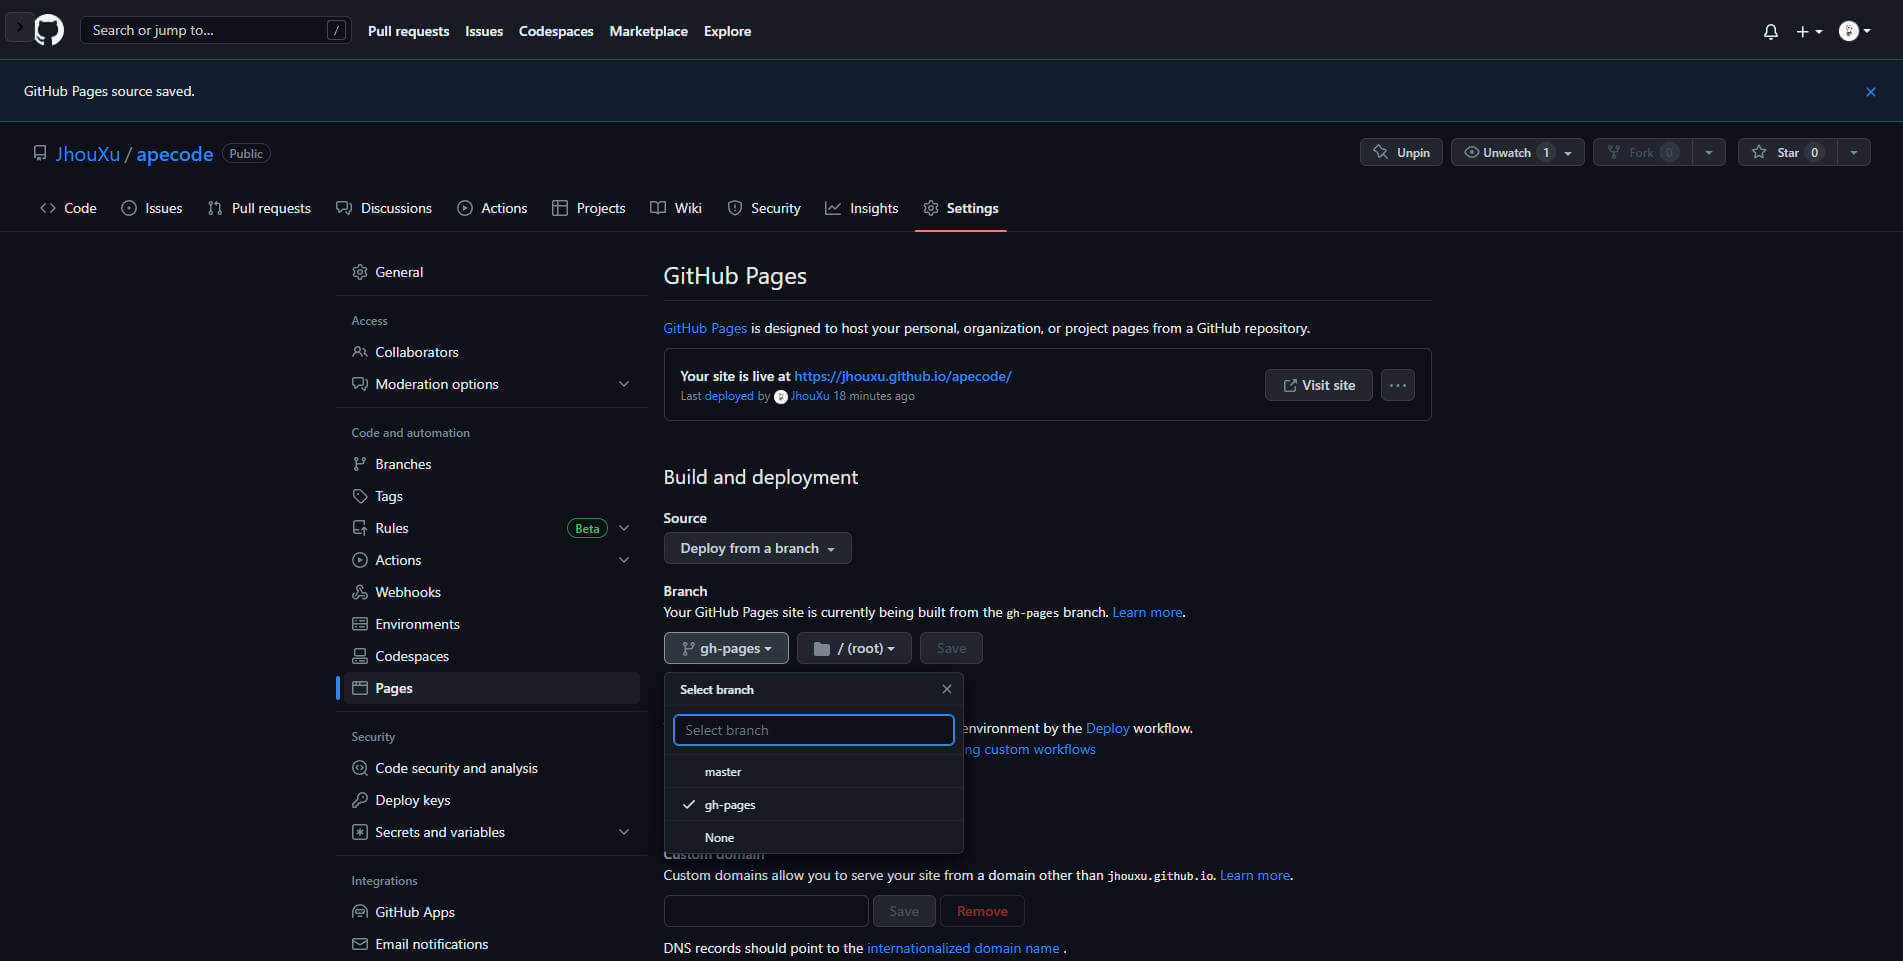The width and height of the screenshot is (1903, 961).
Task: Switch to the Projects tab
Action: [588, 208]
